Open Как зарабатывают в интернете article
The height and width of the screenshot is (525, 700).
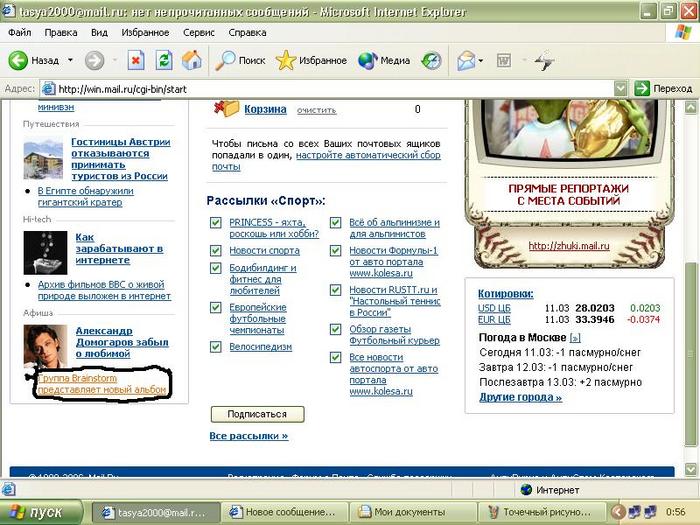click(x=119, y=249)
